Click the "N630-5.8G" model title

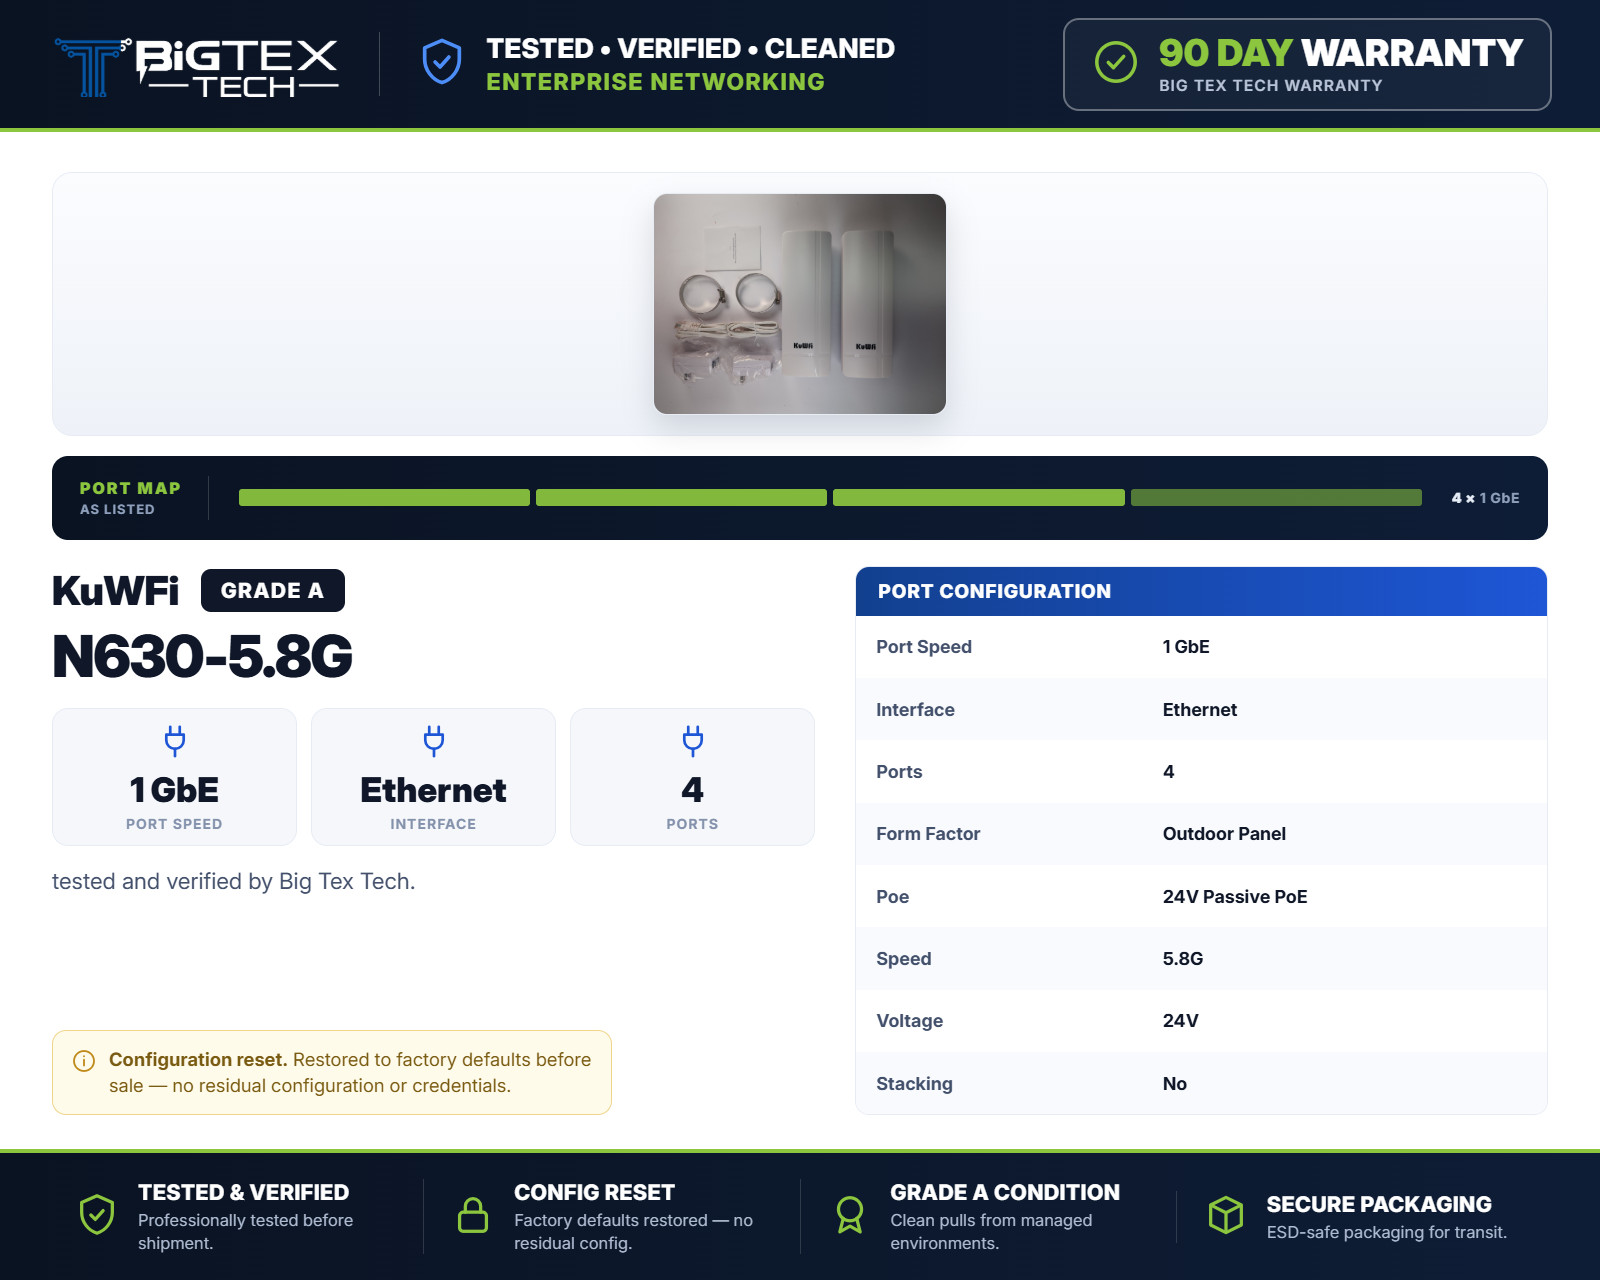pos(202,657)
